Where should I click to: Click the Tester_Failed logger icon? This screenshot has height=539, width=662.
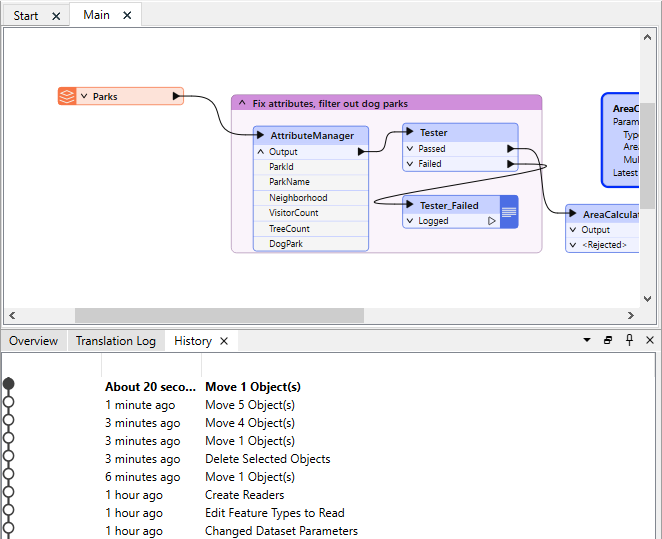point(509,212)
